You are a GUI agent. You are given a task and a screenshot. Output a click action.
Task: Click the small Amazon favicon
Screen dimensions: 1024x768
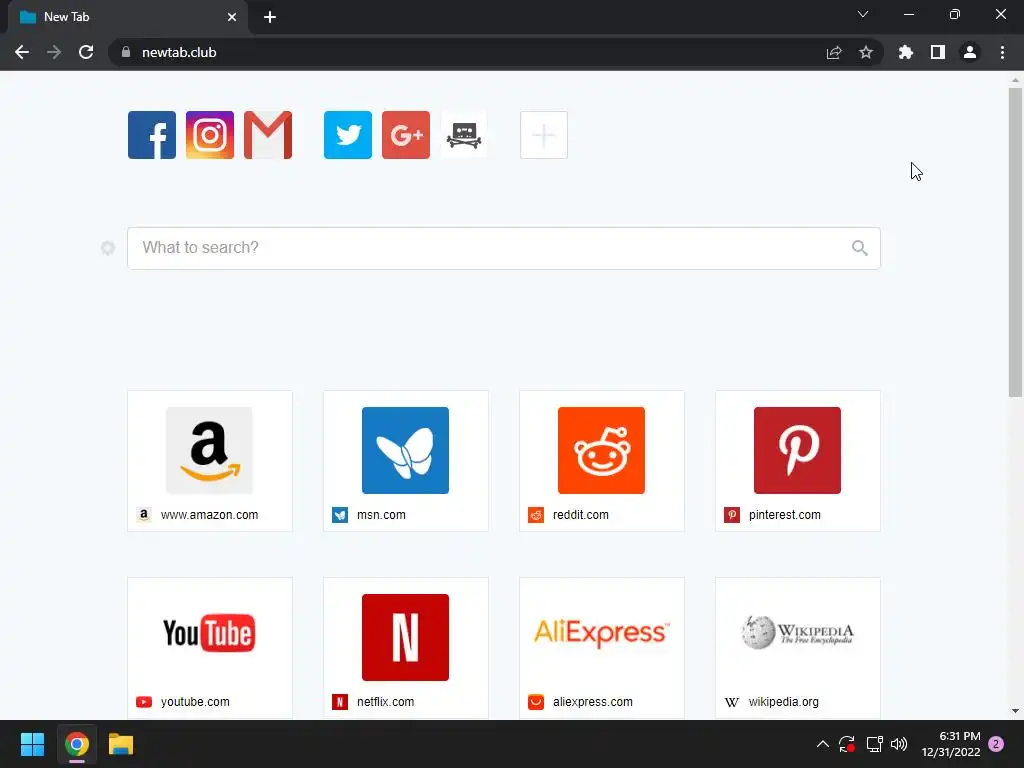coord(144,515)
